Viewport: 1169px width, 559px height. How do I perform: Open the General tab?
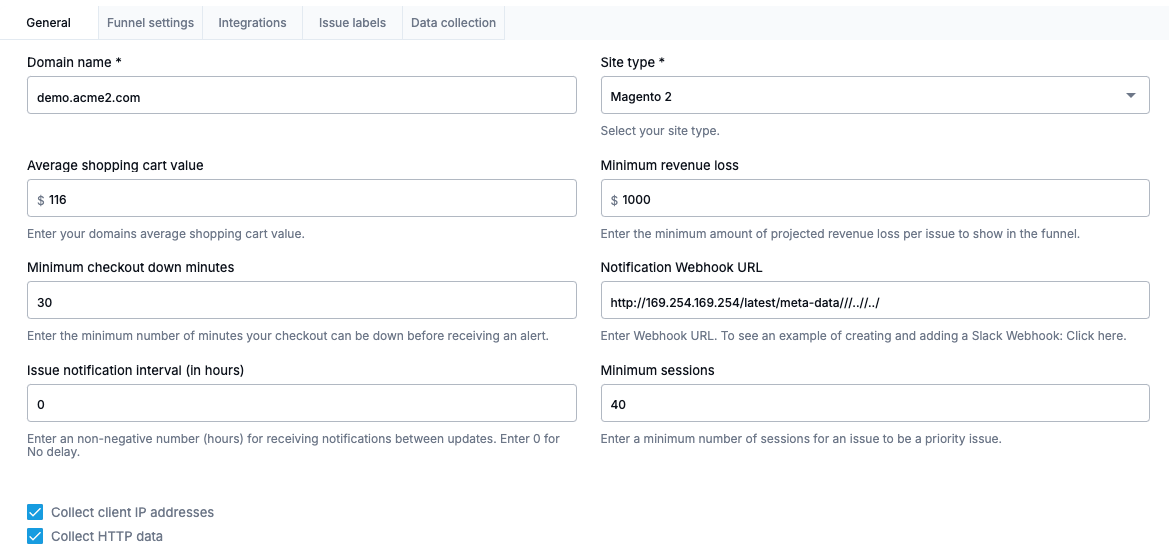coord(48,22)
